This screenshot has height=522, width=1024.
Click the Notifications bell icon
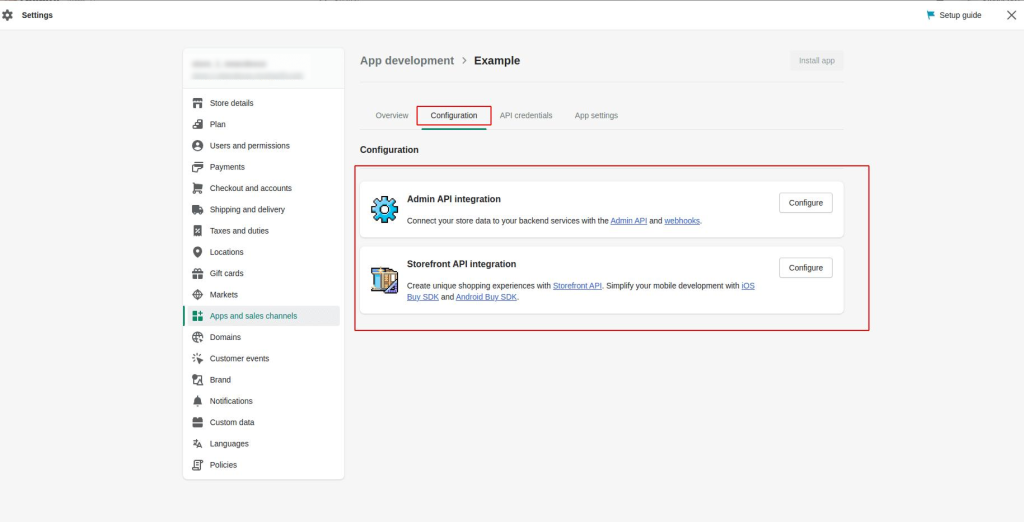point(198,401)
